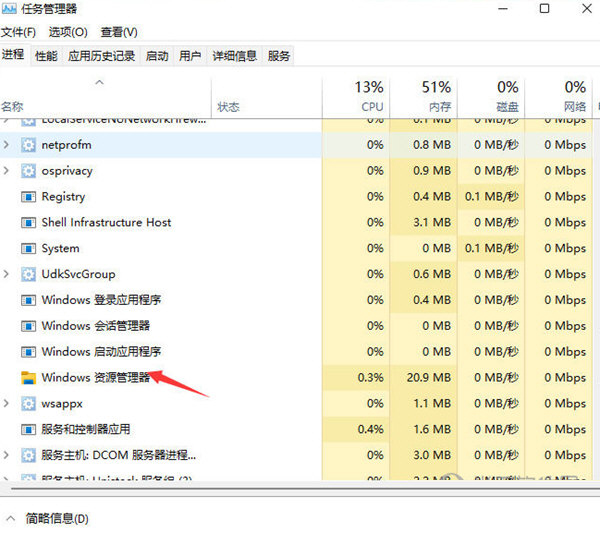Image resolution: width=600 pixels, height=533 pixels.
Task: Click the UdkSvcGroup gear icon
Action: 28,274
